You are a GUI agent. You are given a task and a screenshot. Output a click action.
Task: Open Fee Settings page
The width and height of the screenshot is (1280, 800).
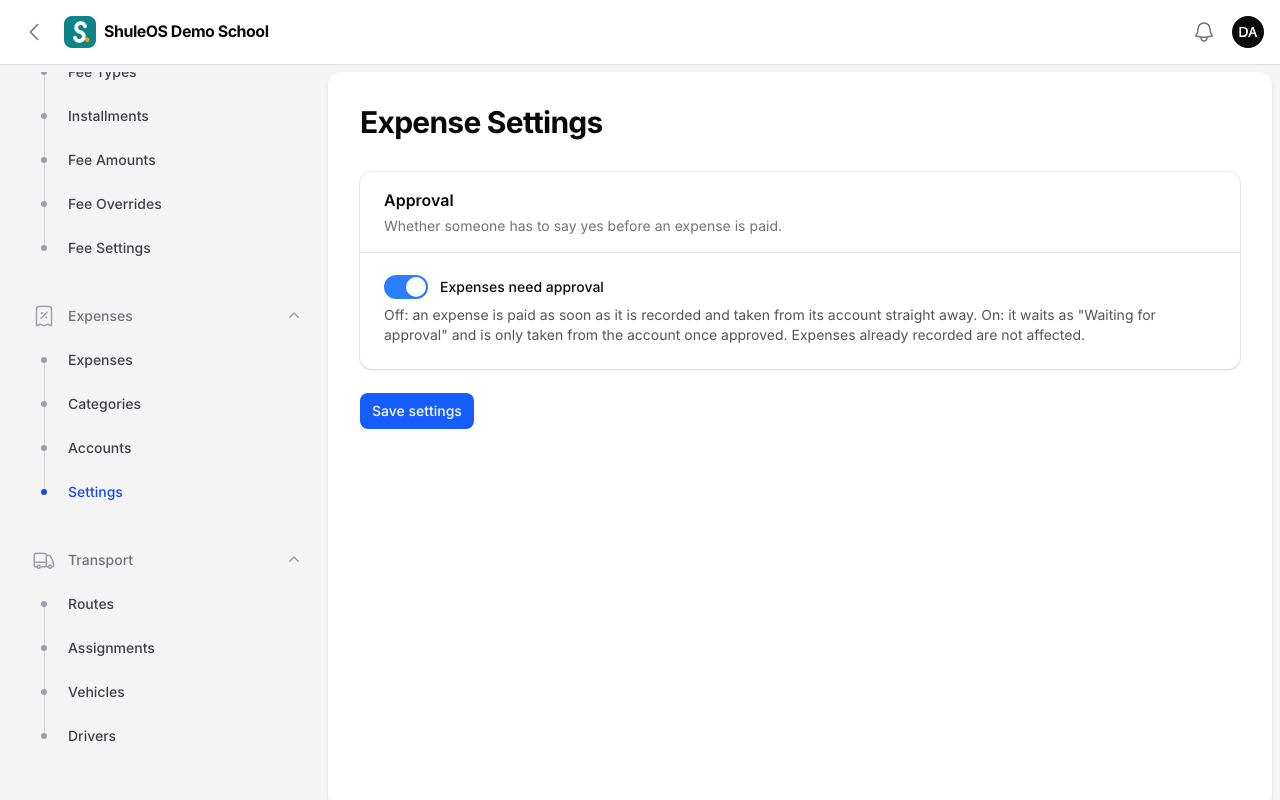click(x=109, y=248)
